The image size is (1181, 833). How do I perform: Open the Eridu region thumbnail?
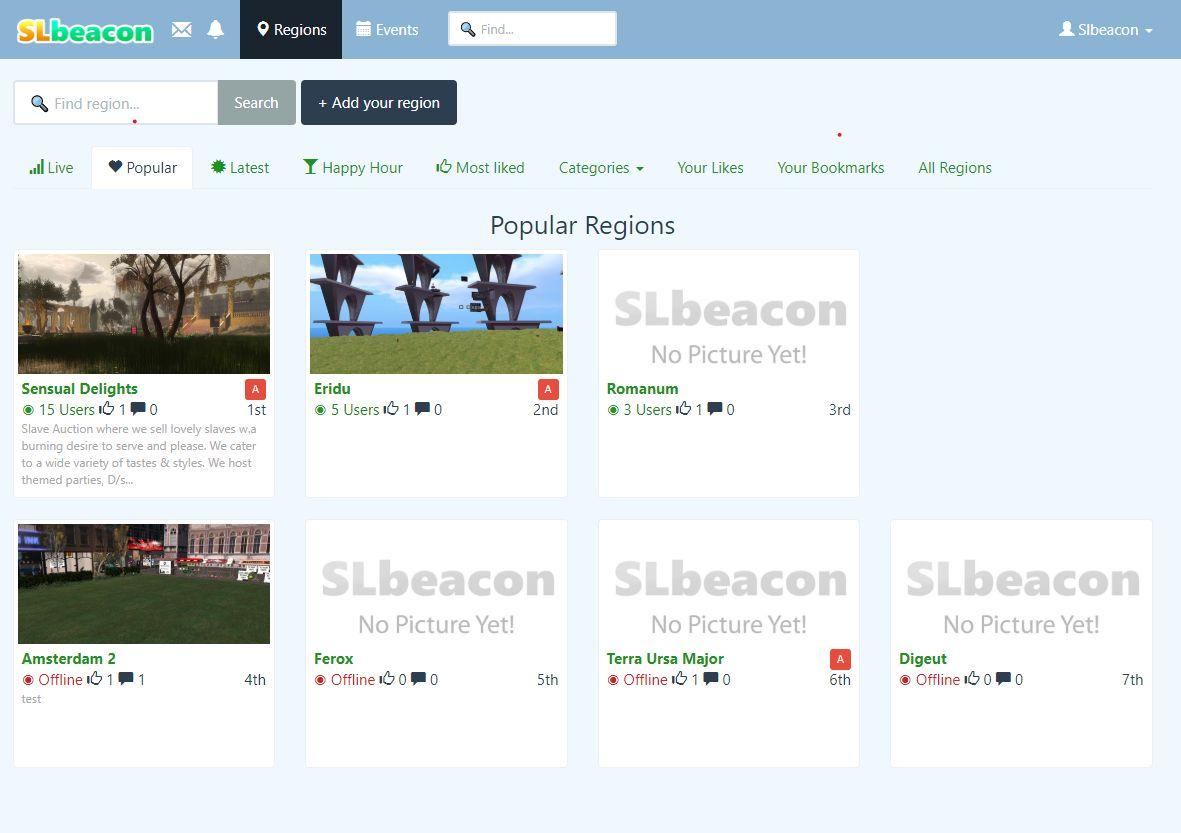pyautogui.click(x=436, y=314)
